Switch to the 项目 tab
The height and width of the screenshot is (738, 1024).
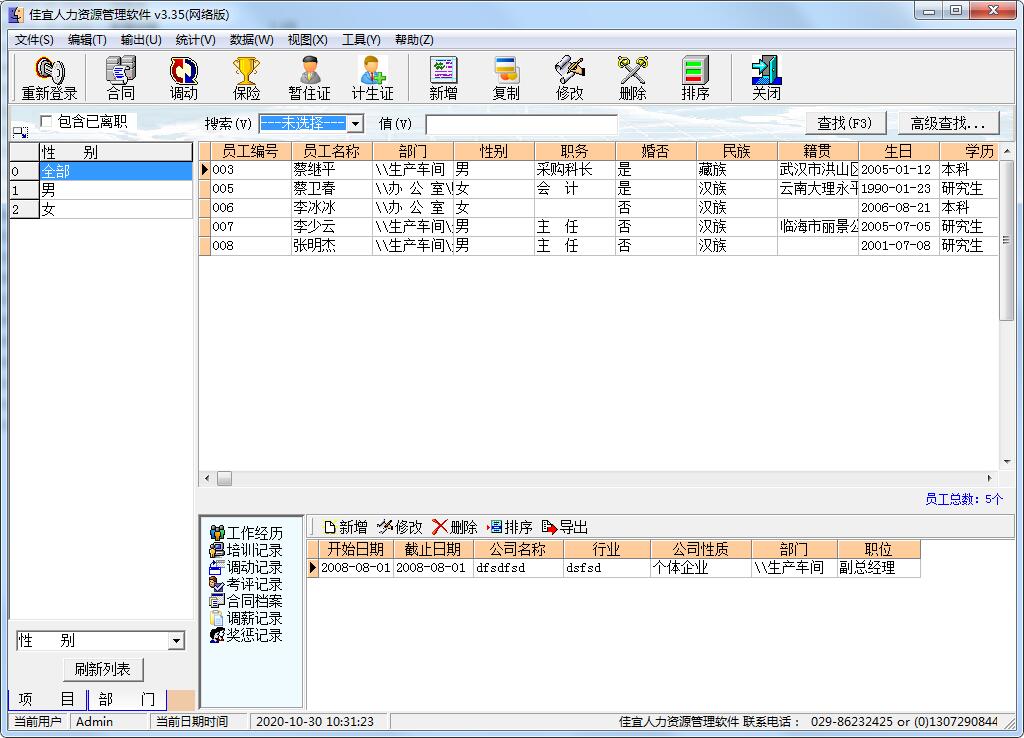click(47, 699)
